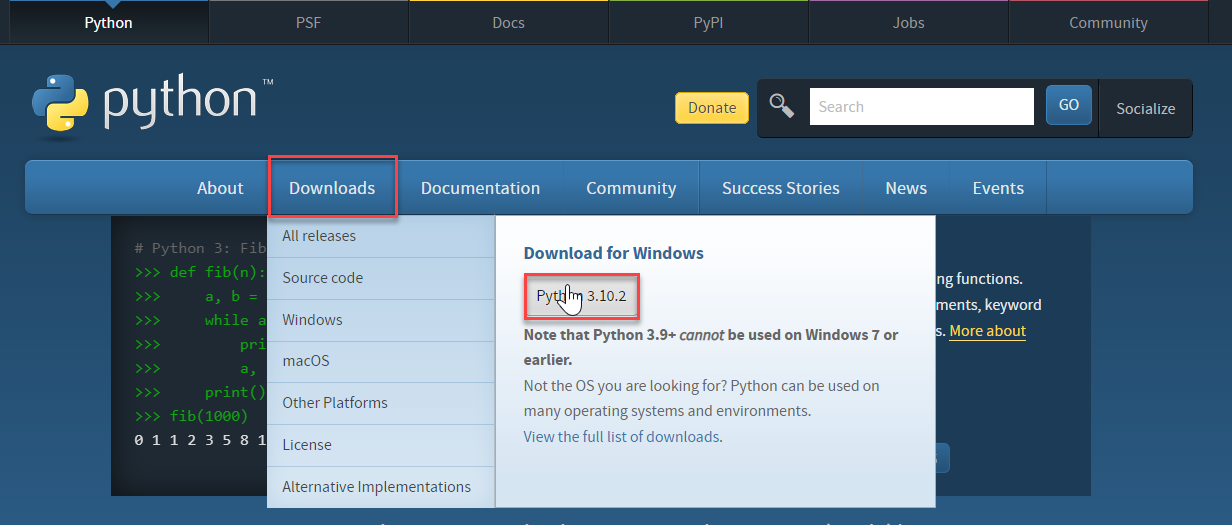The width and height of the screenshot is (1232, 525).
Task: Select the Community top tab
Action: pyautogui.click(x=1108, y=22)
